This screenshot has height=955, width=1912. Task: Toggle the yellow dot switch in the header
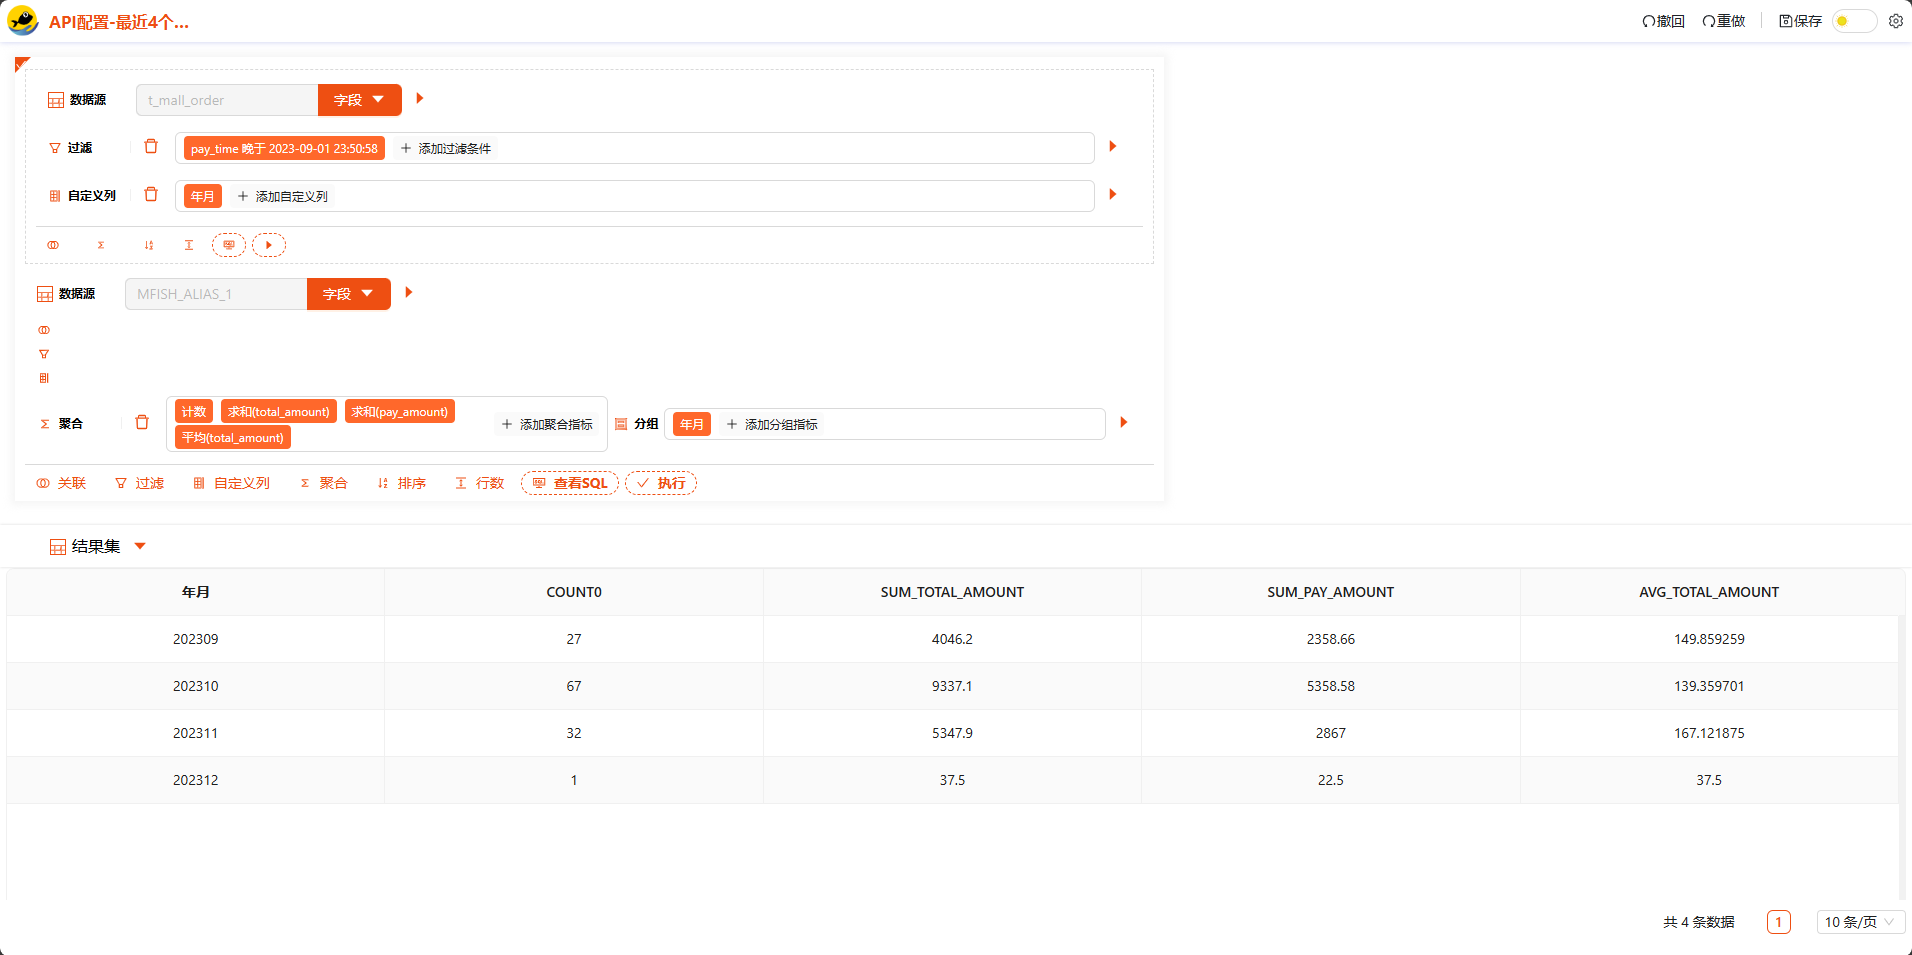coord(1854,21)
